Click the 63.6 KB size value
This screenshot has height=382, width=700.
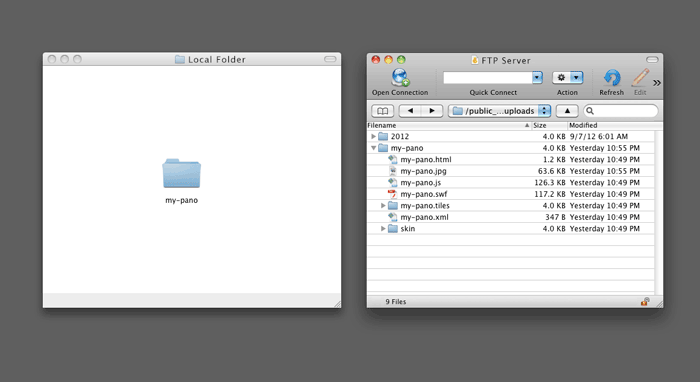point(552,171)
